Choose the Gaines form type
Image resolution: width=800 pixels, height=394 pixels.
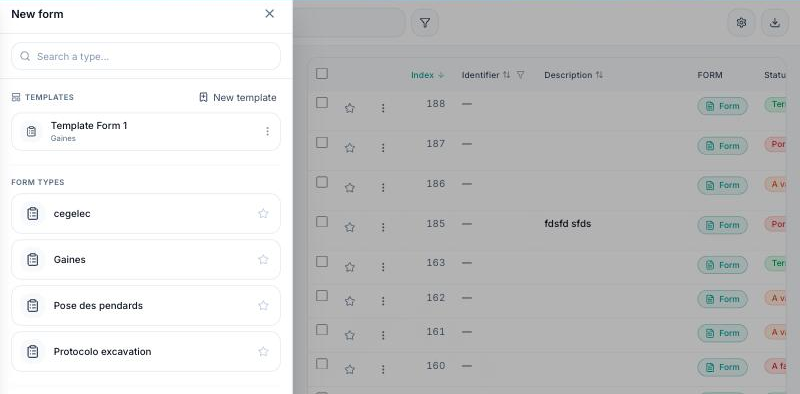(x=146, y=260)
